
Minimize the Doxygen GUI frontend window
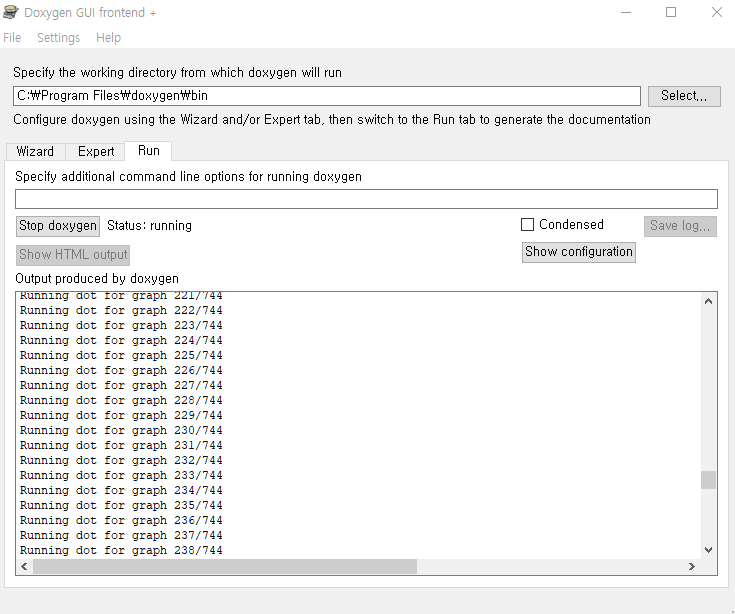click(x=626, y=12)
